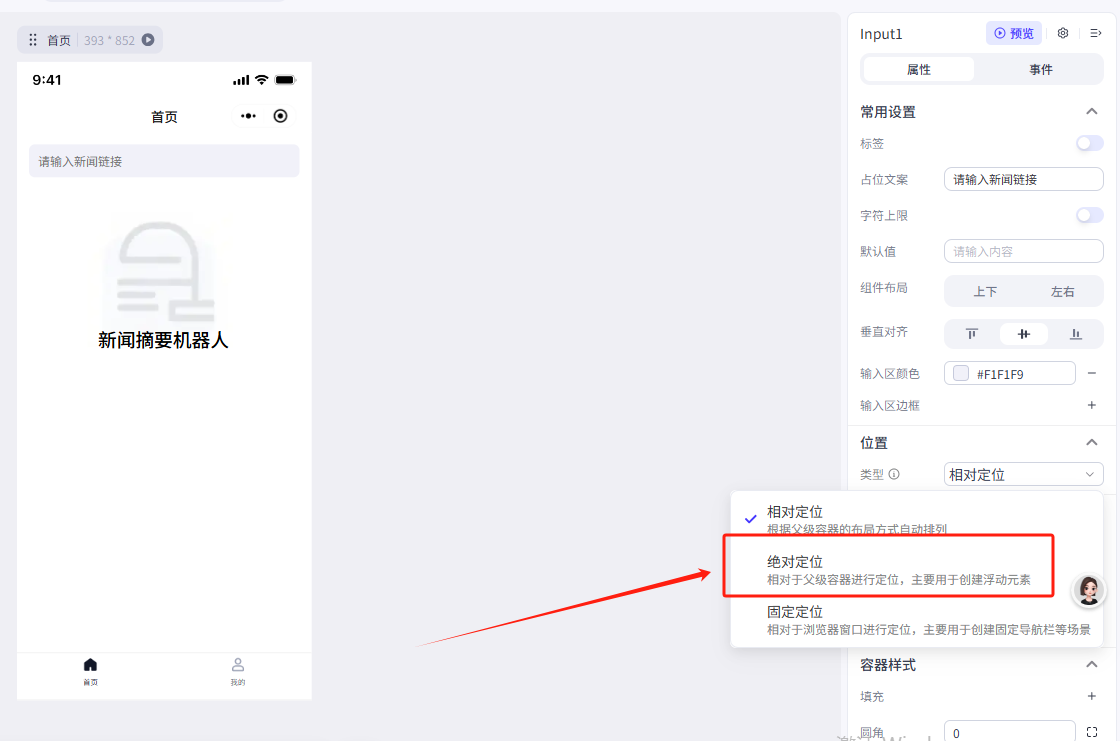The height and width of the screenshot is (741, 1120).
Task: Remove 输入区颜色 with the minus icon
Action: [x=1092, y=373]
